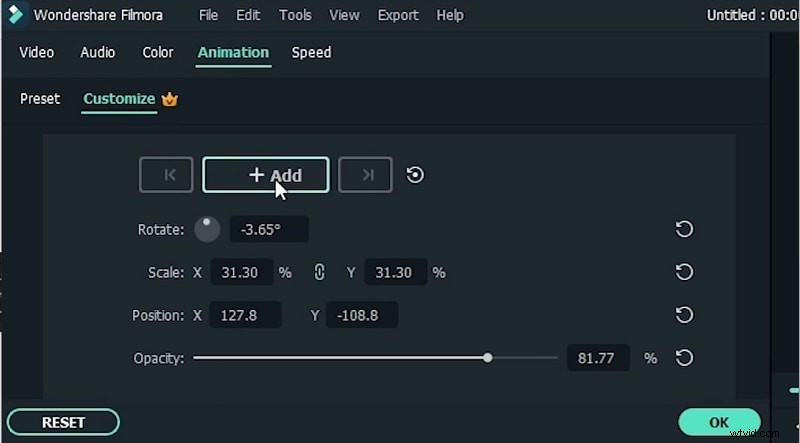Viewport: 800px width, 443px height.
Task: Reset the Position values
Action: pyautogui.click(x=684, y=315)
